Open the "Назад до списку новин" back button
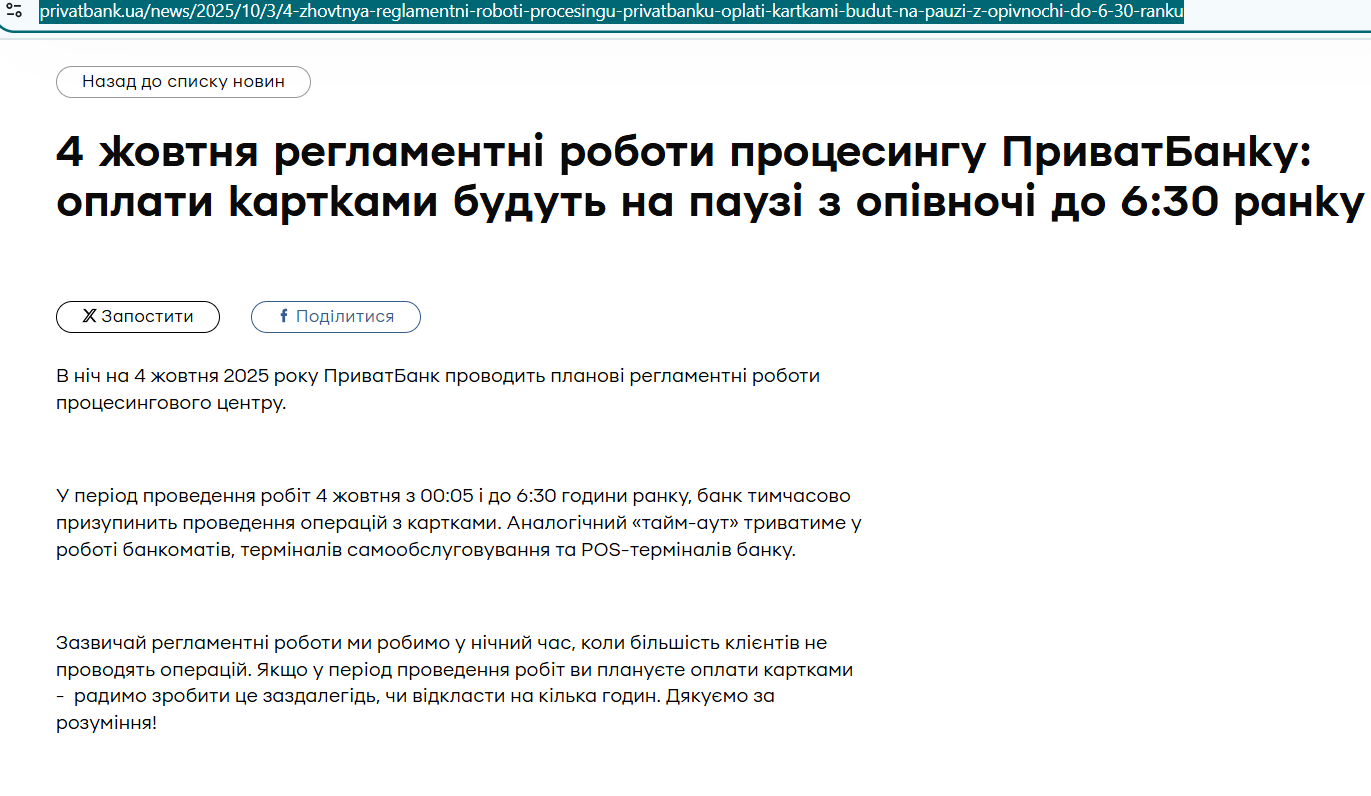 (x=183, y=81)
